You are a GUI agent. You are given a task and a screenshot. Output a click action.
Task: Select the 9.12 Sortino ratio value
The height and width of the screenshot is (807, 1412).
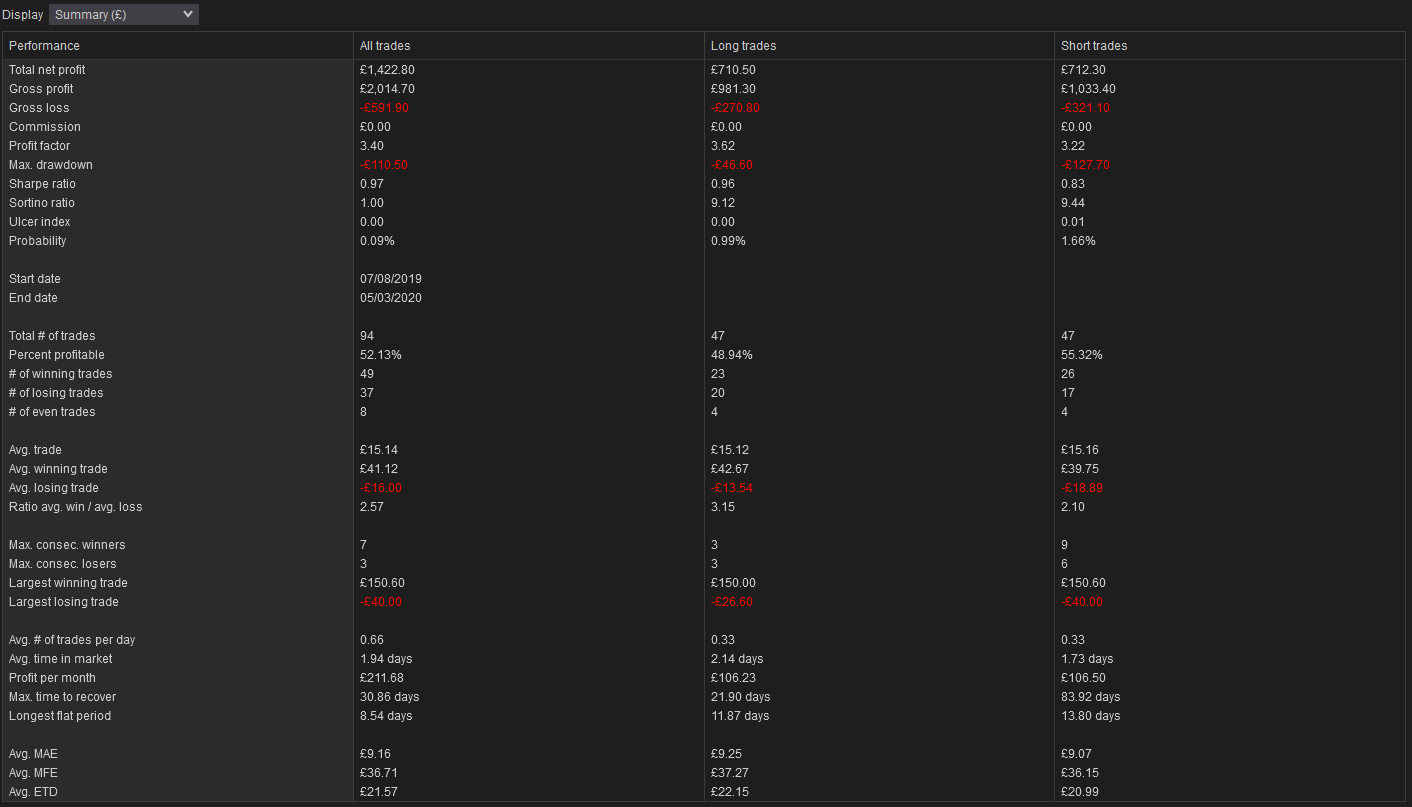pyautogui.click(x=723, y=203)
